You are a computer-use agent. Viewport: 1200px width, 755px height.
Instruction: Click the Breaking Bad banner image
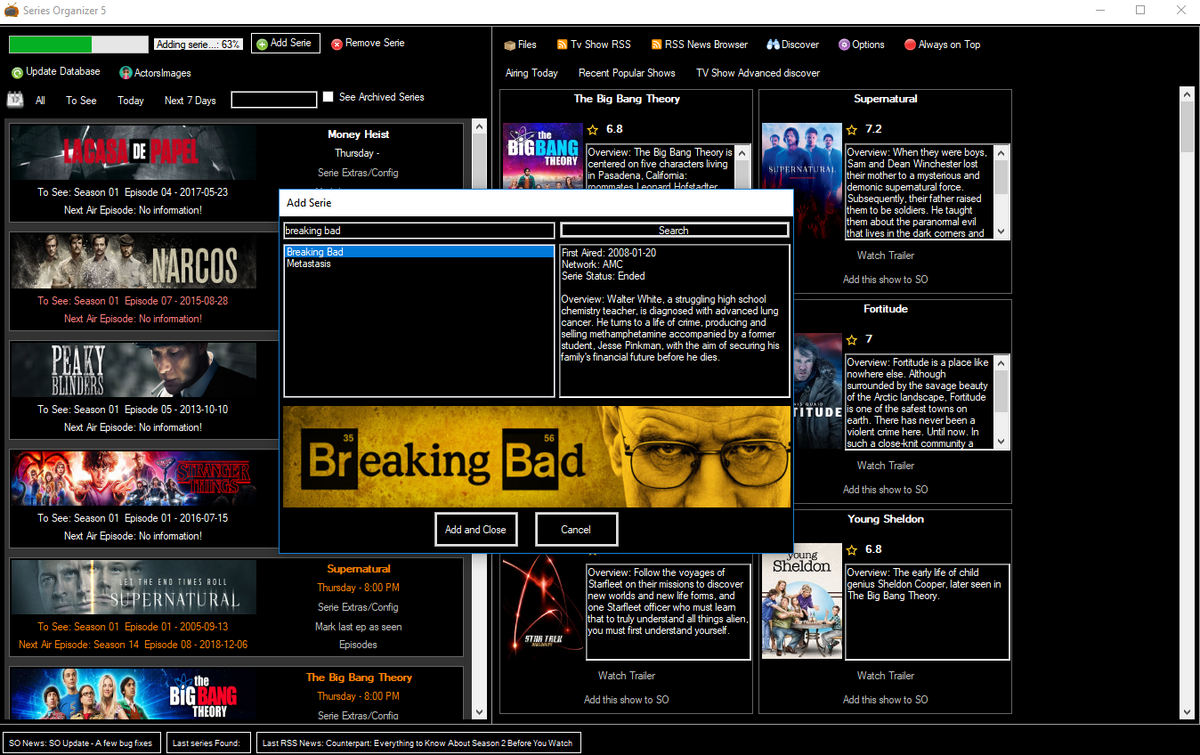(536, 456)
